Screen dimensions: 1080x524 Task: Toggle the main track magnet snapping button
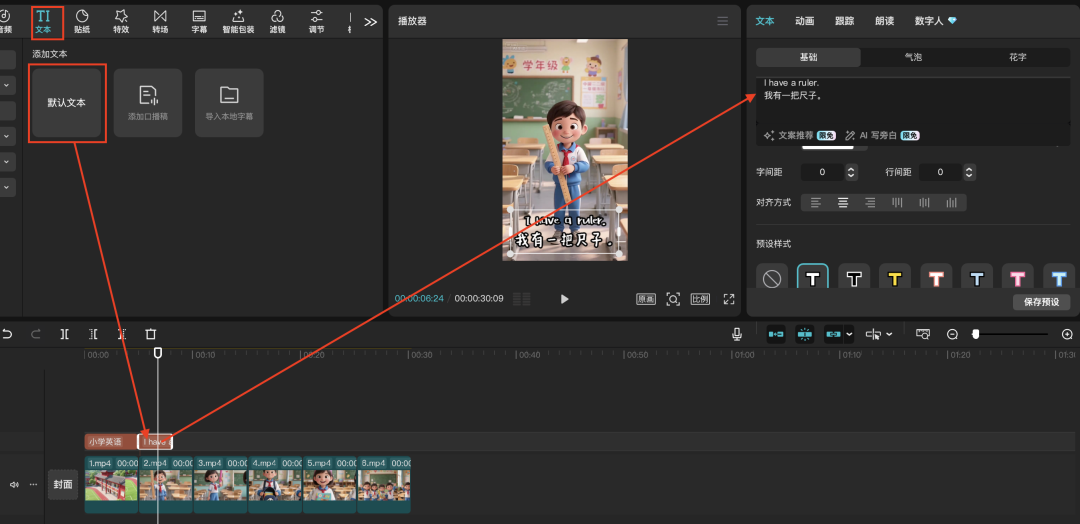tap(775, 334)
